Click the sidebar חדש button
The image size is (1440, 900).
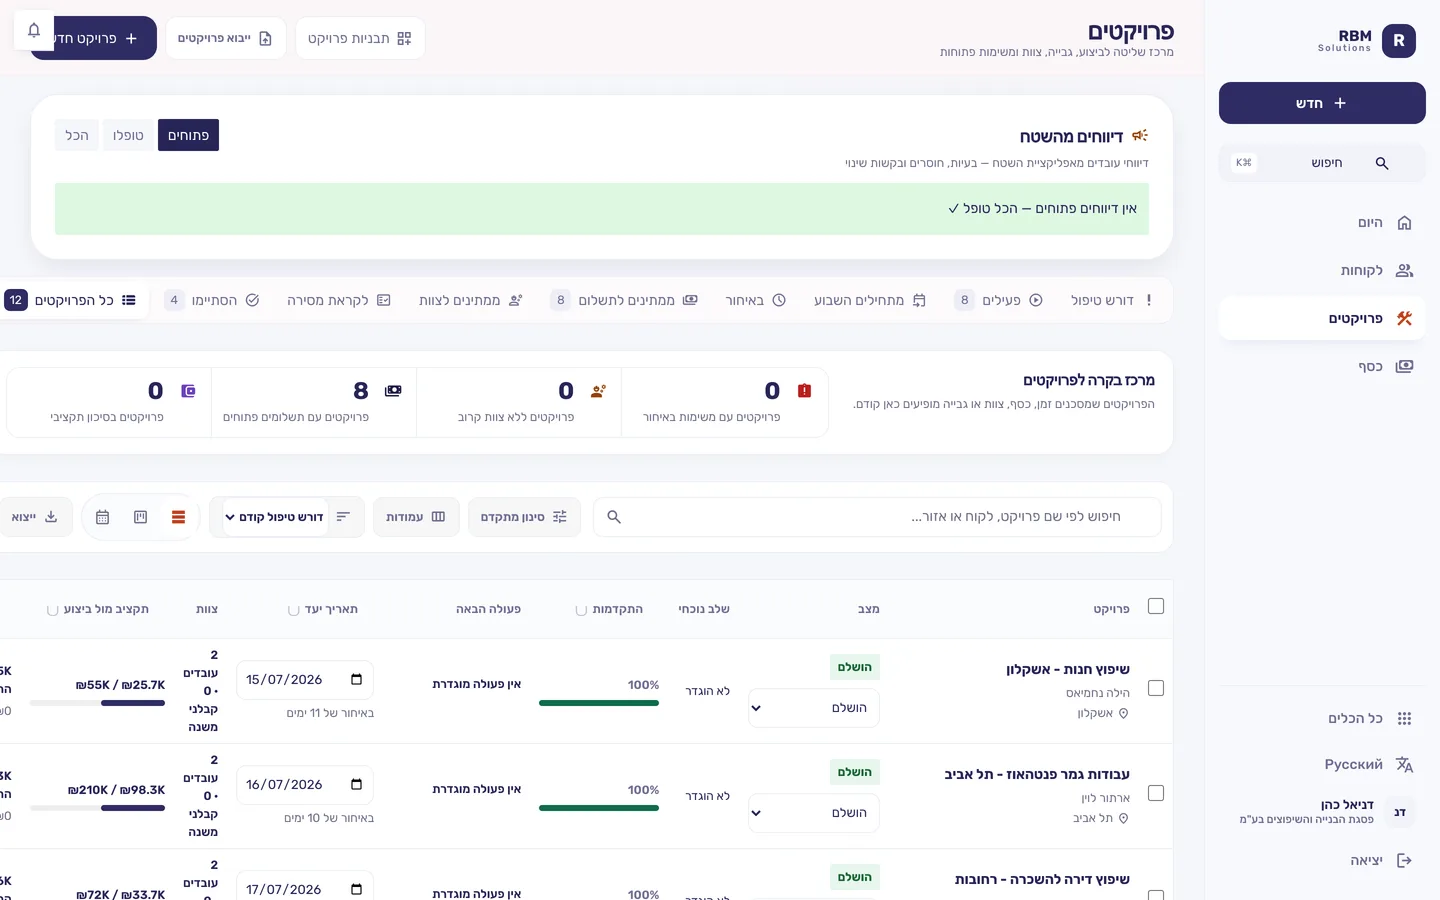coord(1322,103)
